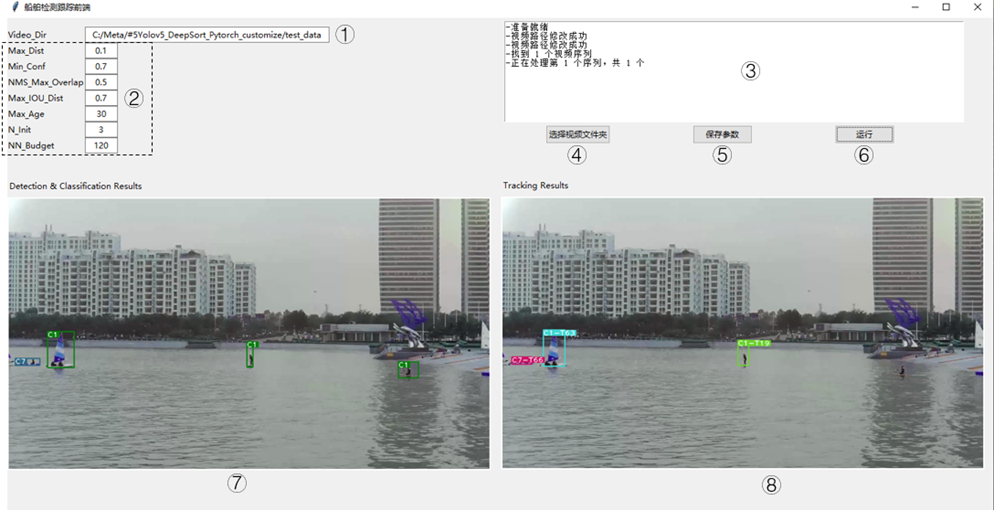Edit the Max_IOU_Dist input box
The image size is (994, 511).
101,98
